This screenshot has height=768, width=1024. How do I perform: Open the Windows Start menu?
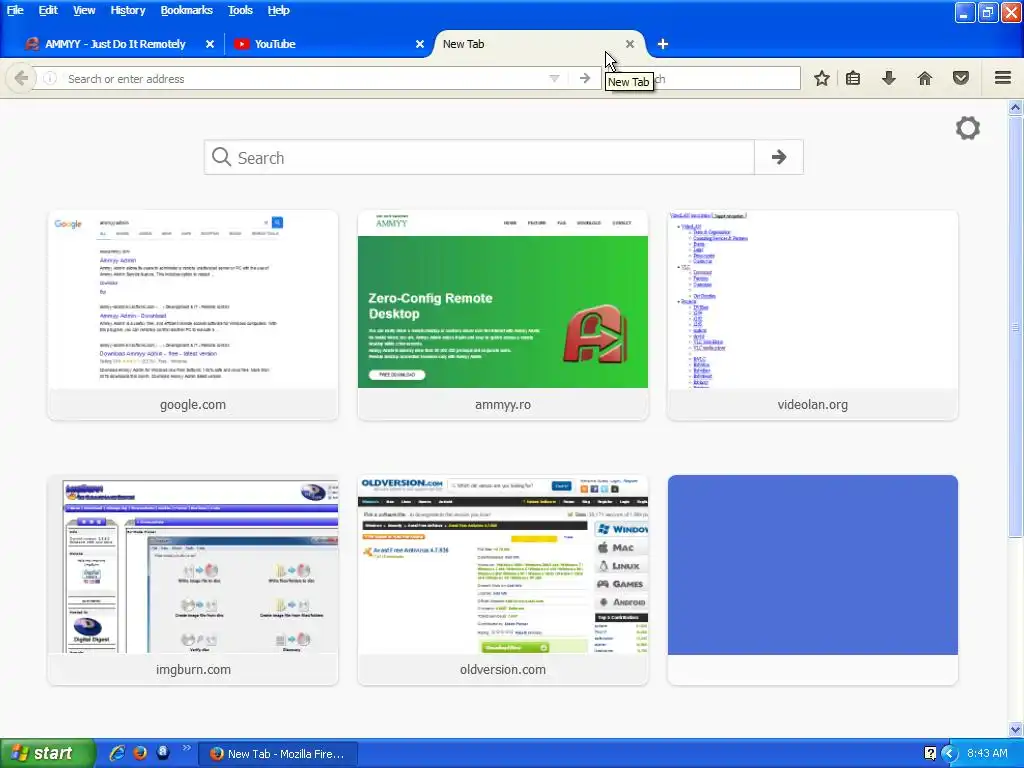[x=47, y=754]
